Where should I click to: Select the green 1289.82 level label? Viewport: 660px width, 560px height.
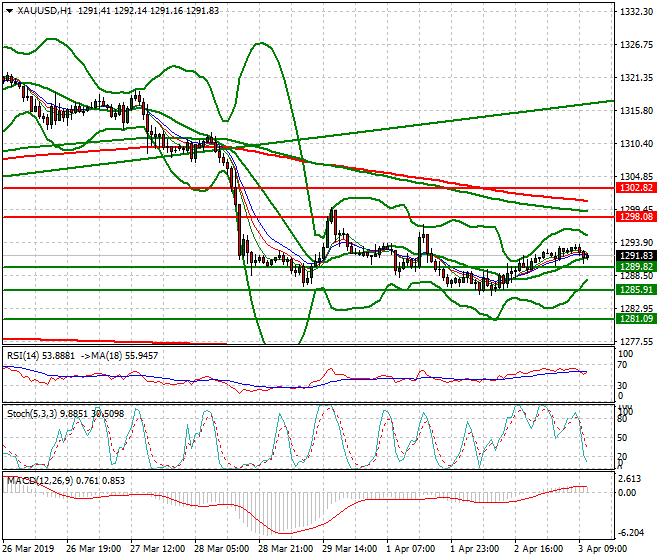pos(636,267)
